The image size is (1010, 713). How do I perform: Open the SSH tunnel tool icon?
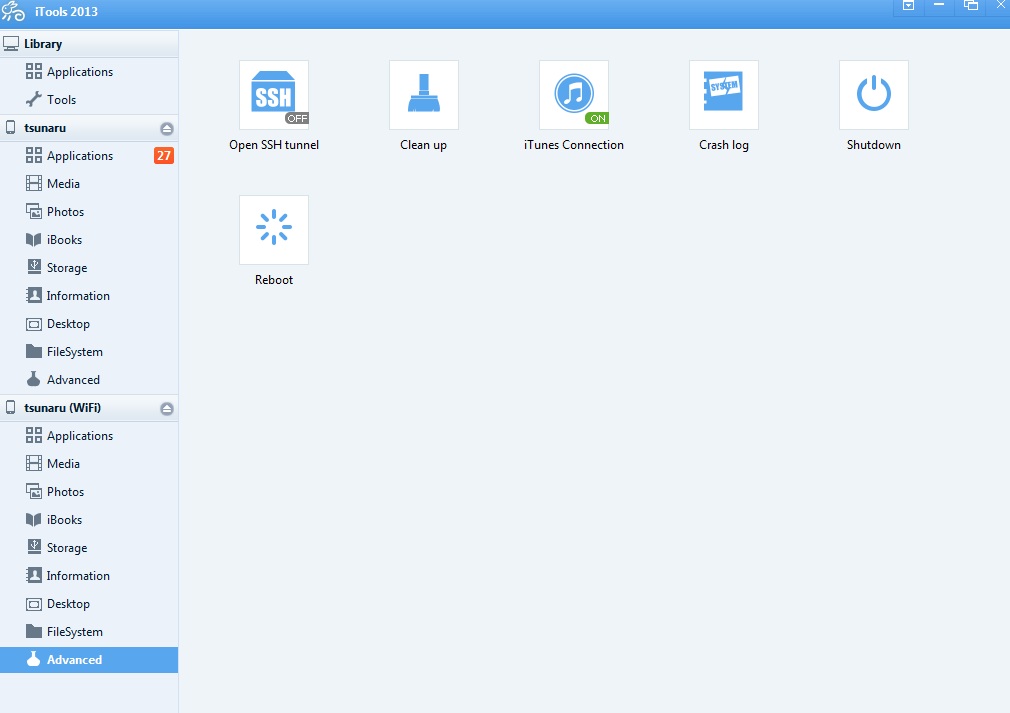[x=274, y=95]
